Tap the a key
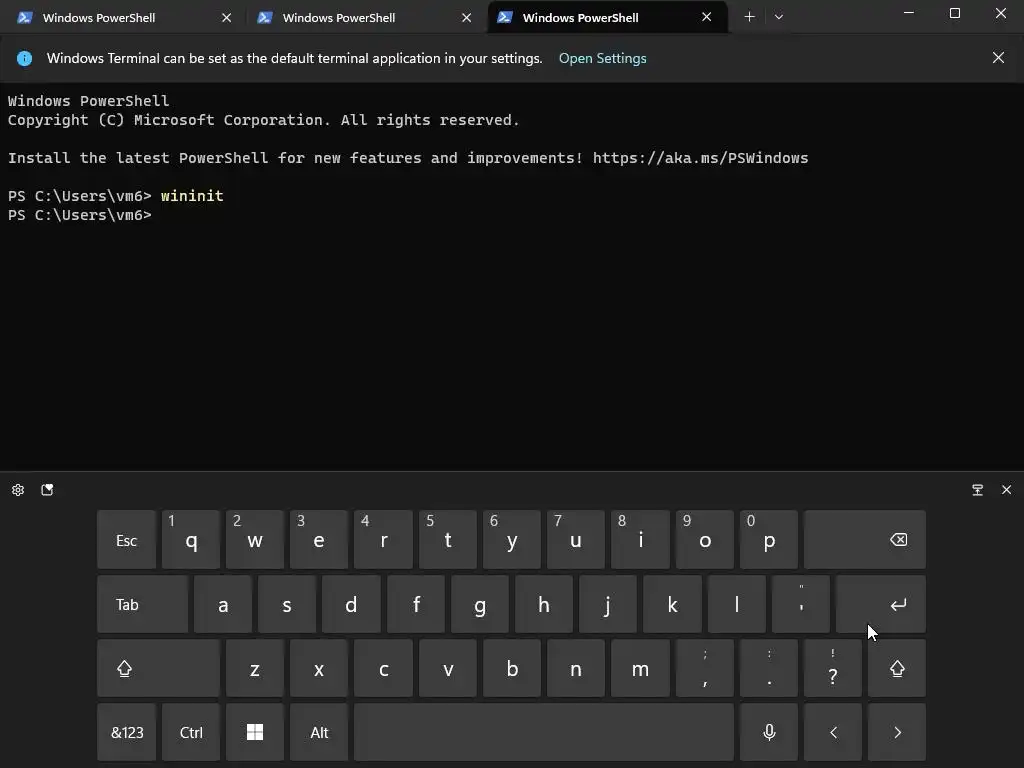 [x=223, y=604]
